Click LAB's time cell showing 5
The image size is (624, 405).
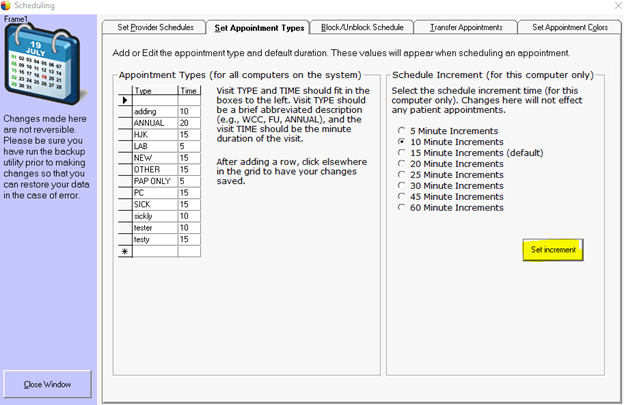point(189,146)
